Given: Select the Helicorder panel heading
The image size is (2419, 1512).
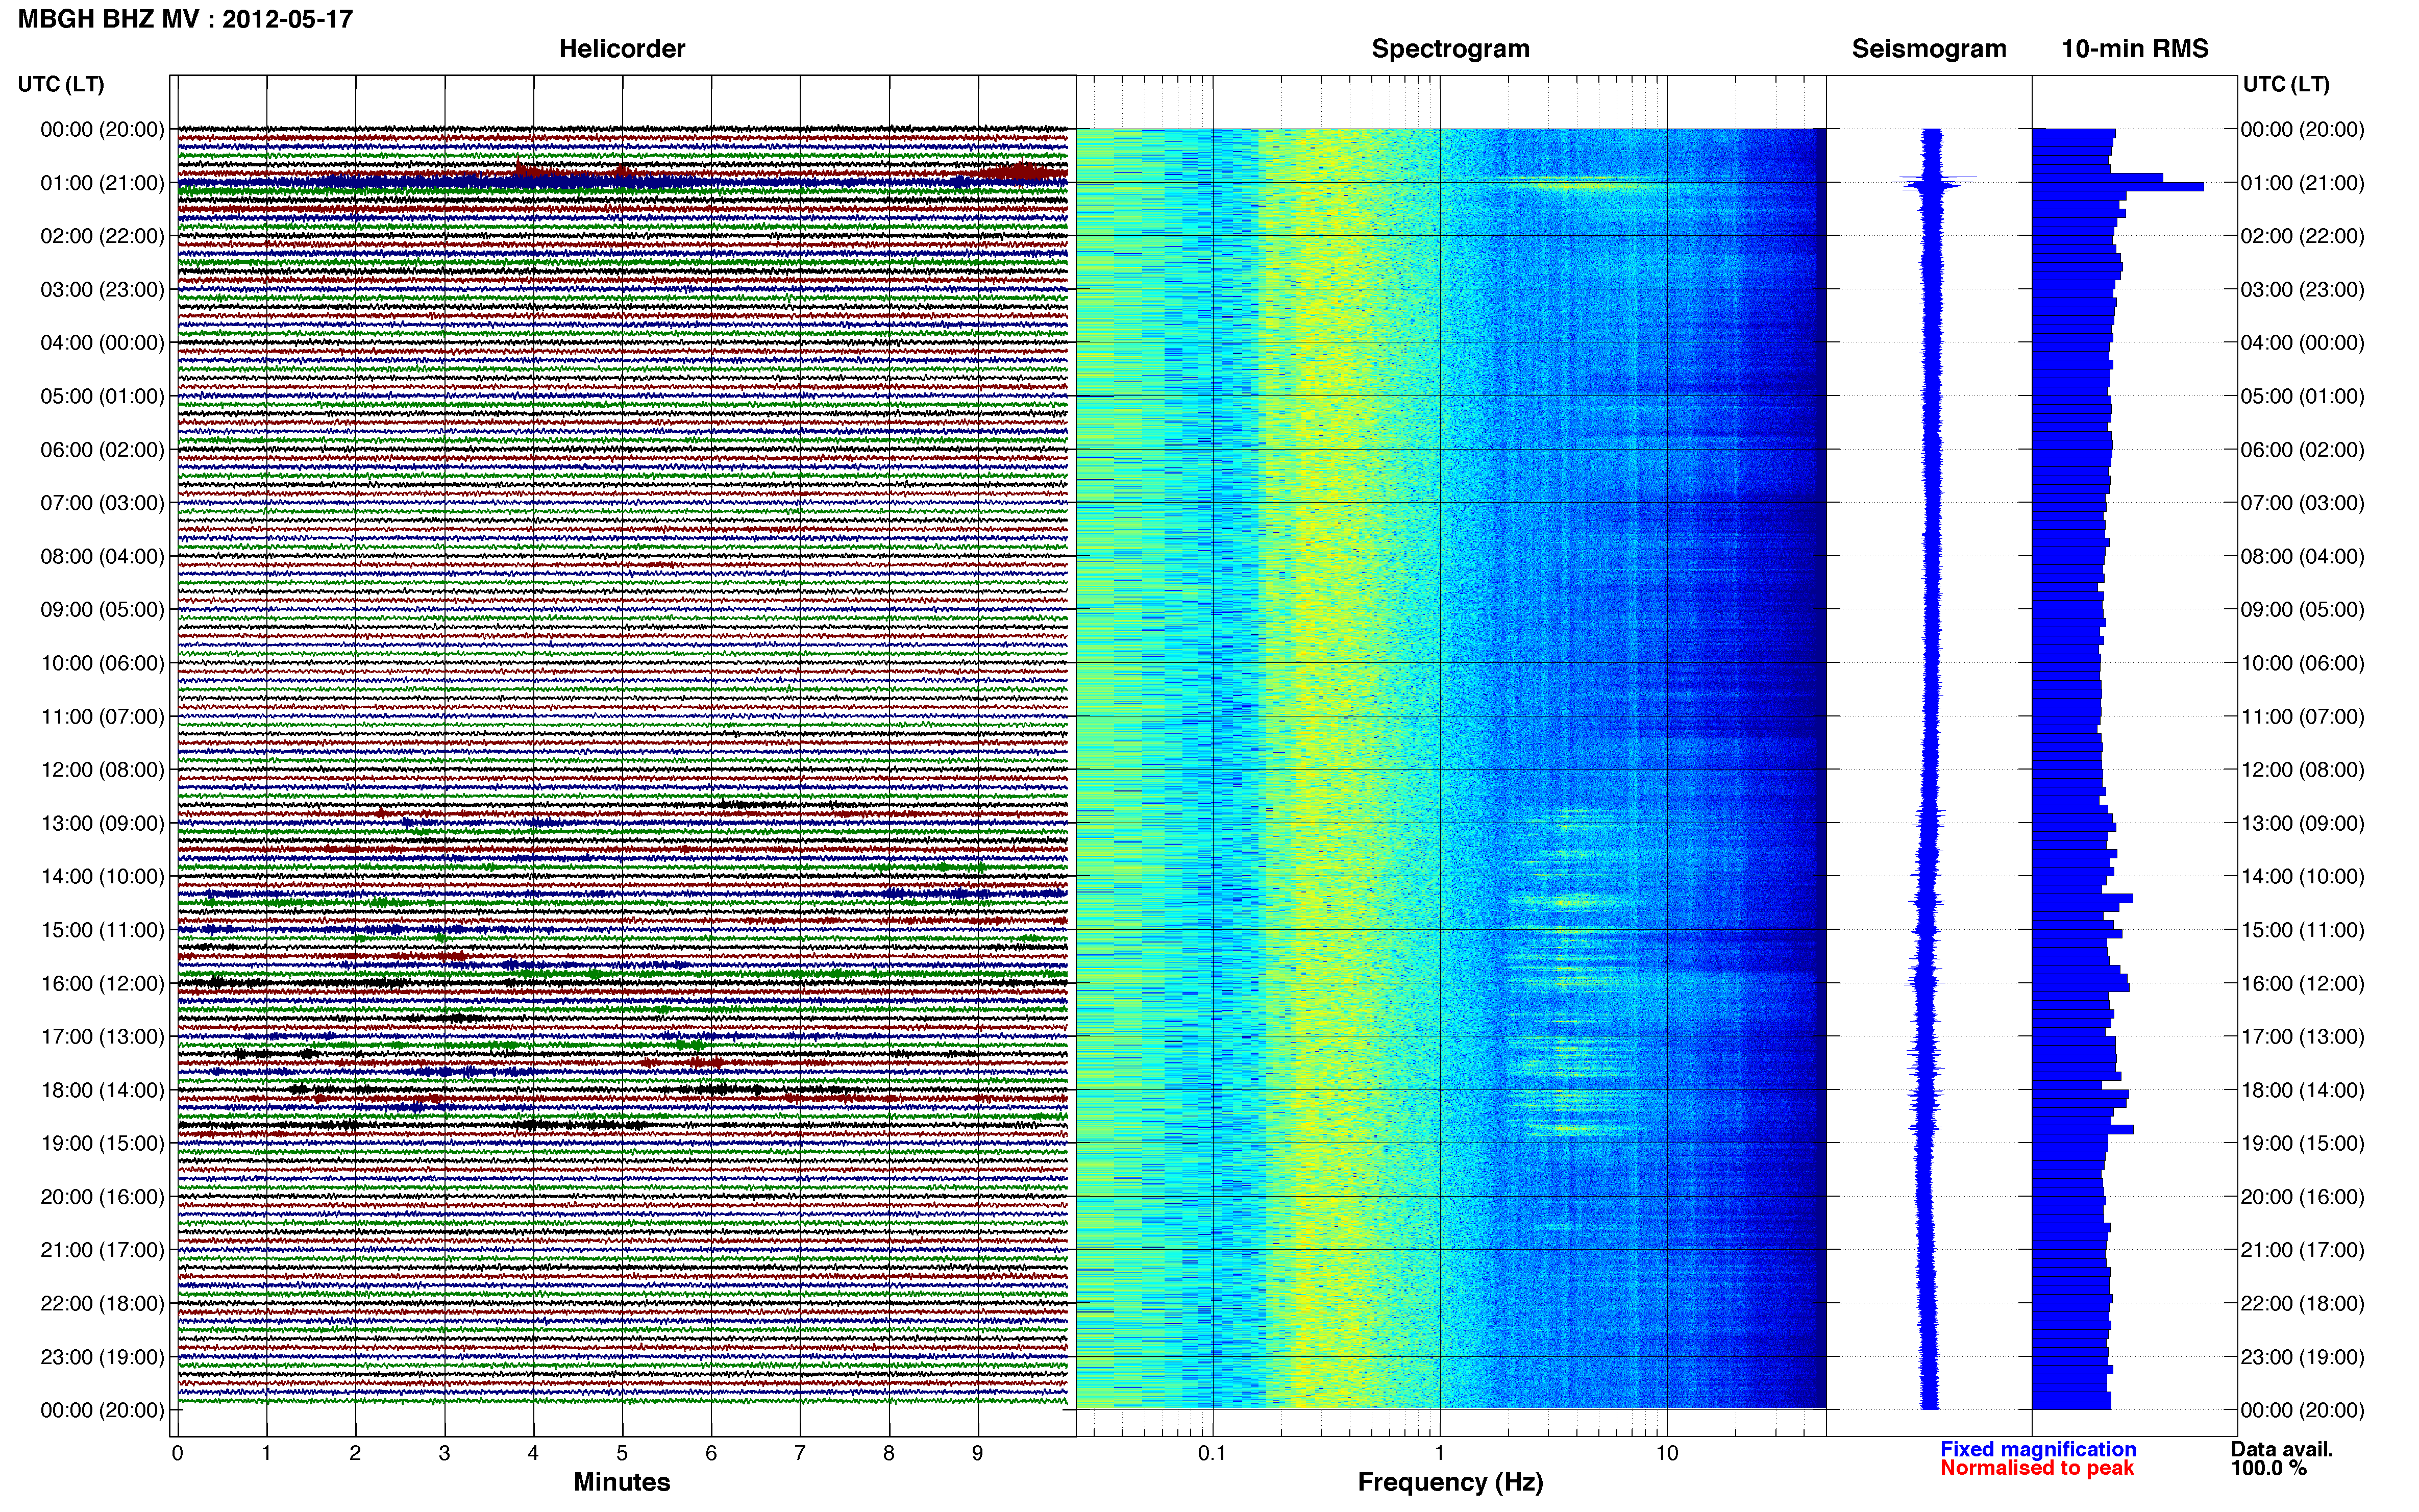Looking at the screenshot, I should pos(622,49).
